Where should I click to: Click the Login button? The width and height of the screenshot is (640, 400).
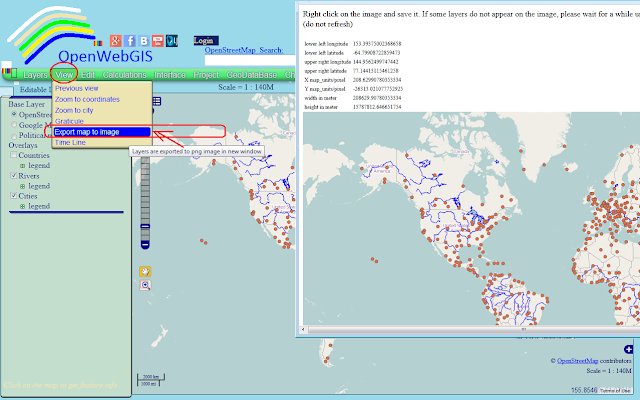206,40
